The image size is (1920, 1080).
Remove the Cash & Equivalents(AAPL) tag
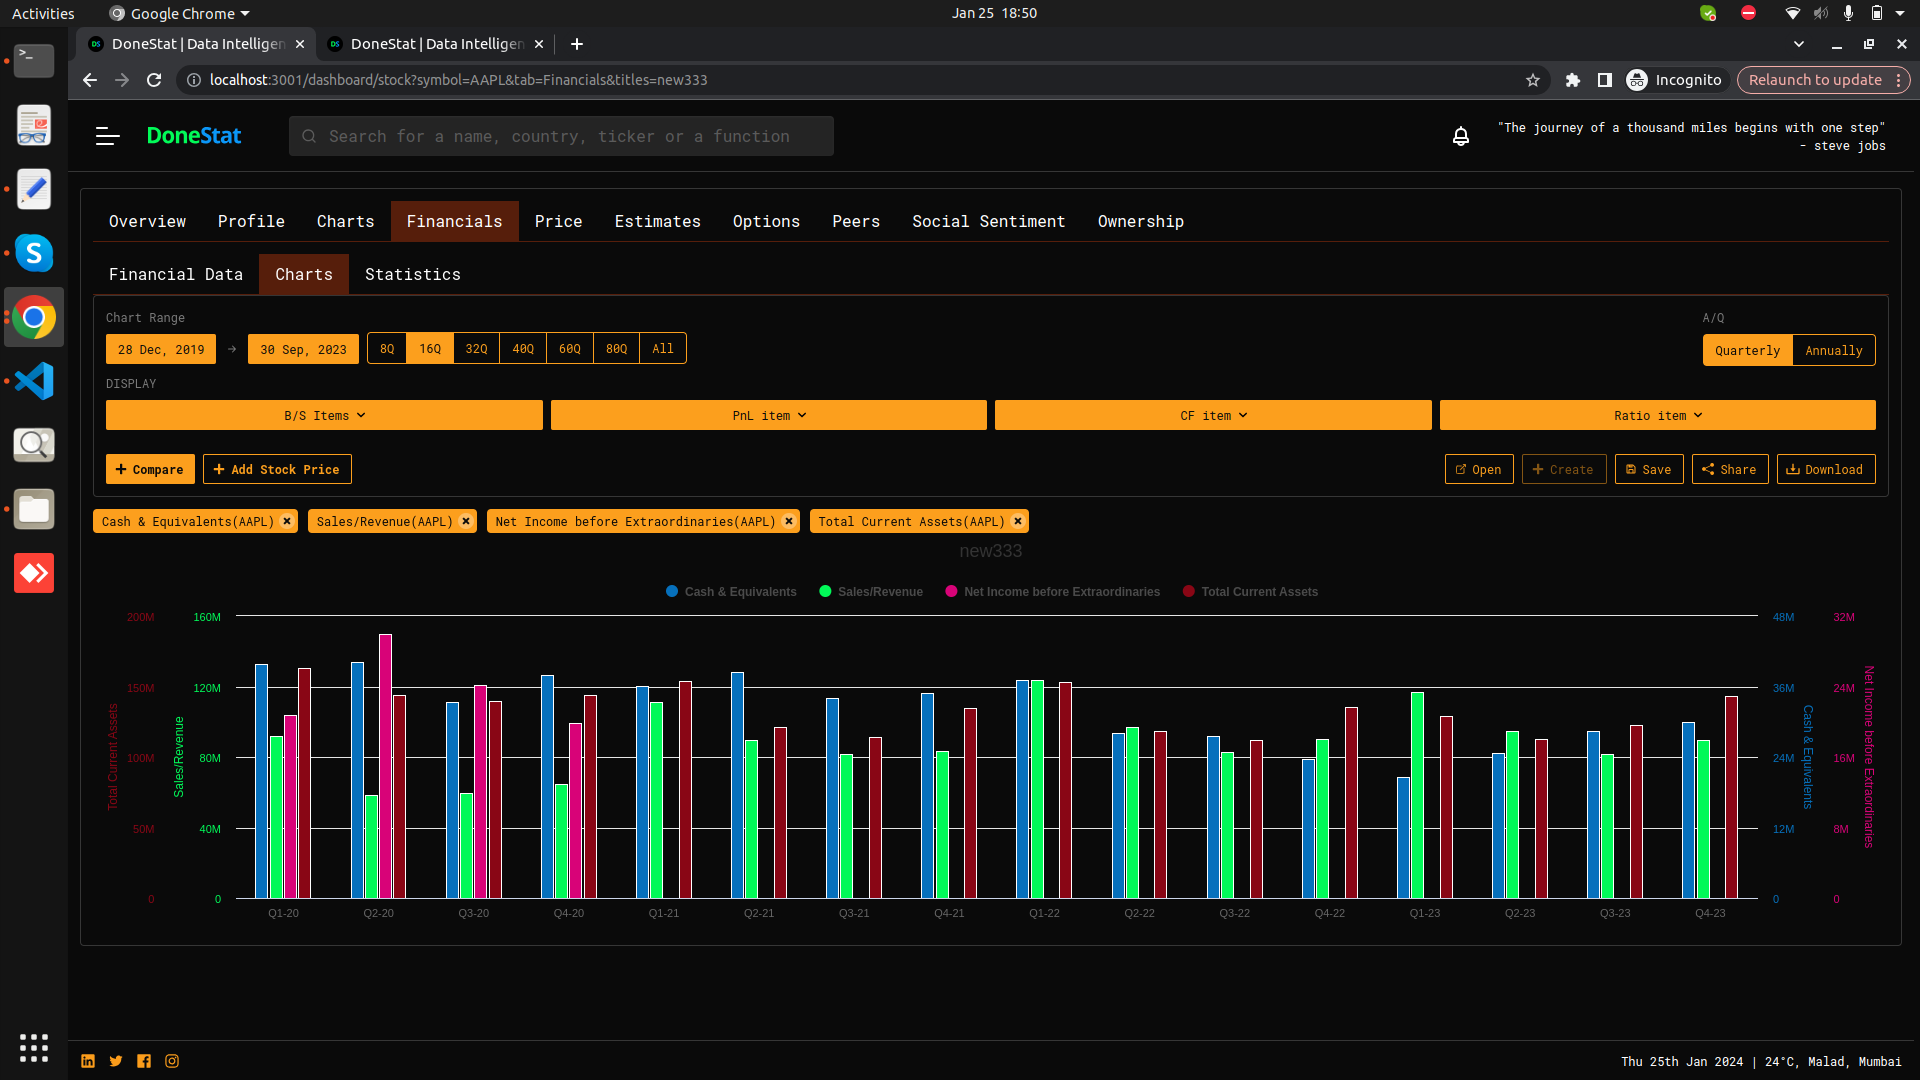point(287,521)
